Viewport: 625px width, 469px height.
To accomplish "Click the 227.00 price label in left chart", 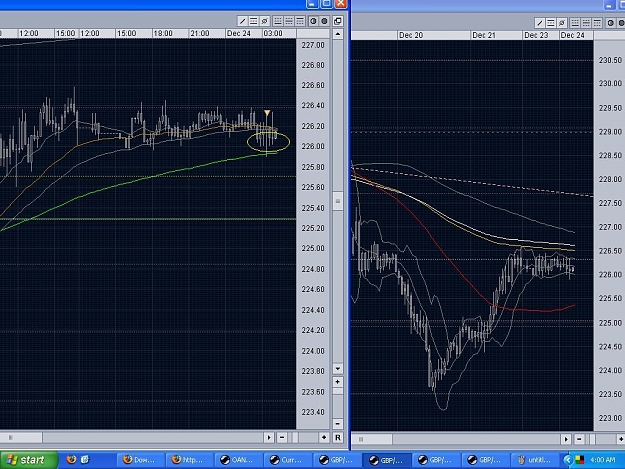I will [x=313, y=45].
